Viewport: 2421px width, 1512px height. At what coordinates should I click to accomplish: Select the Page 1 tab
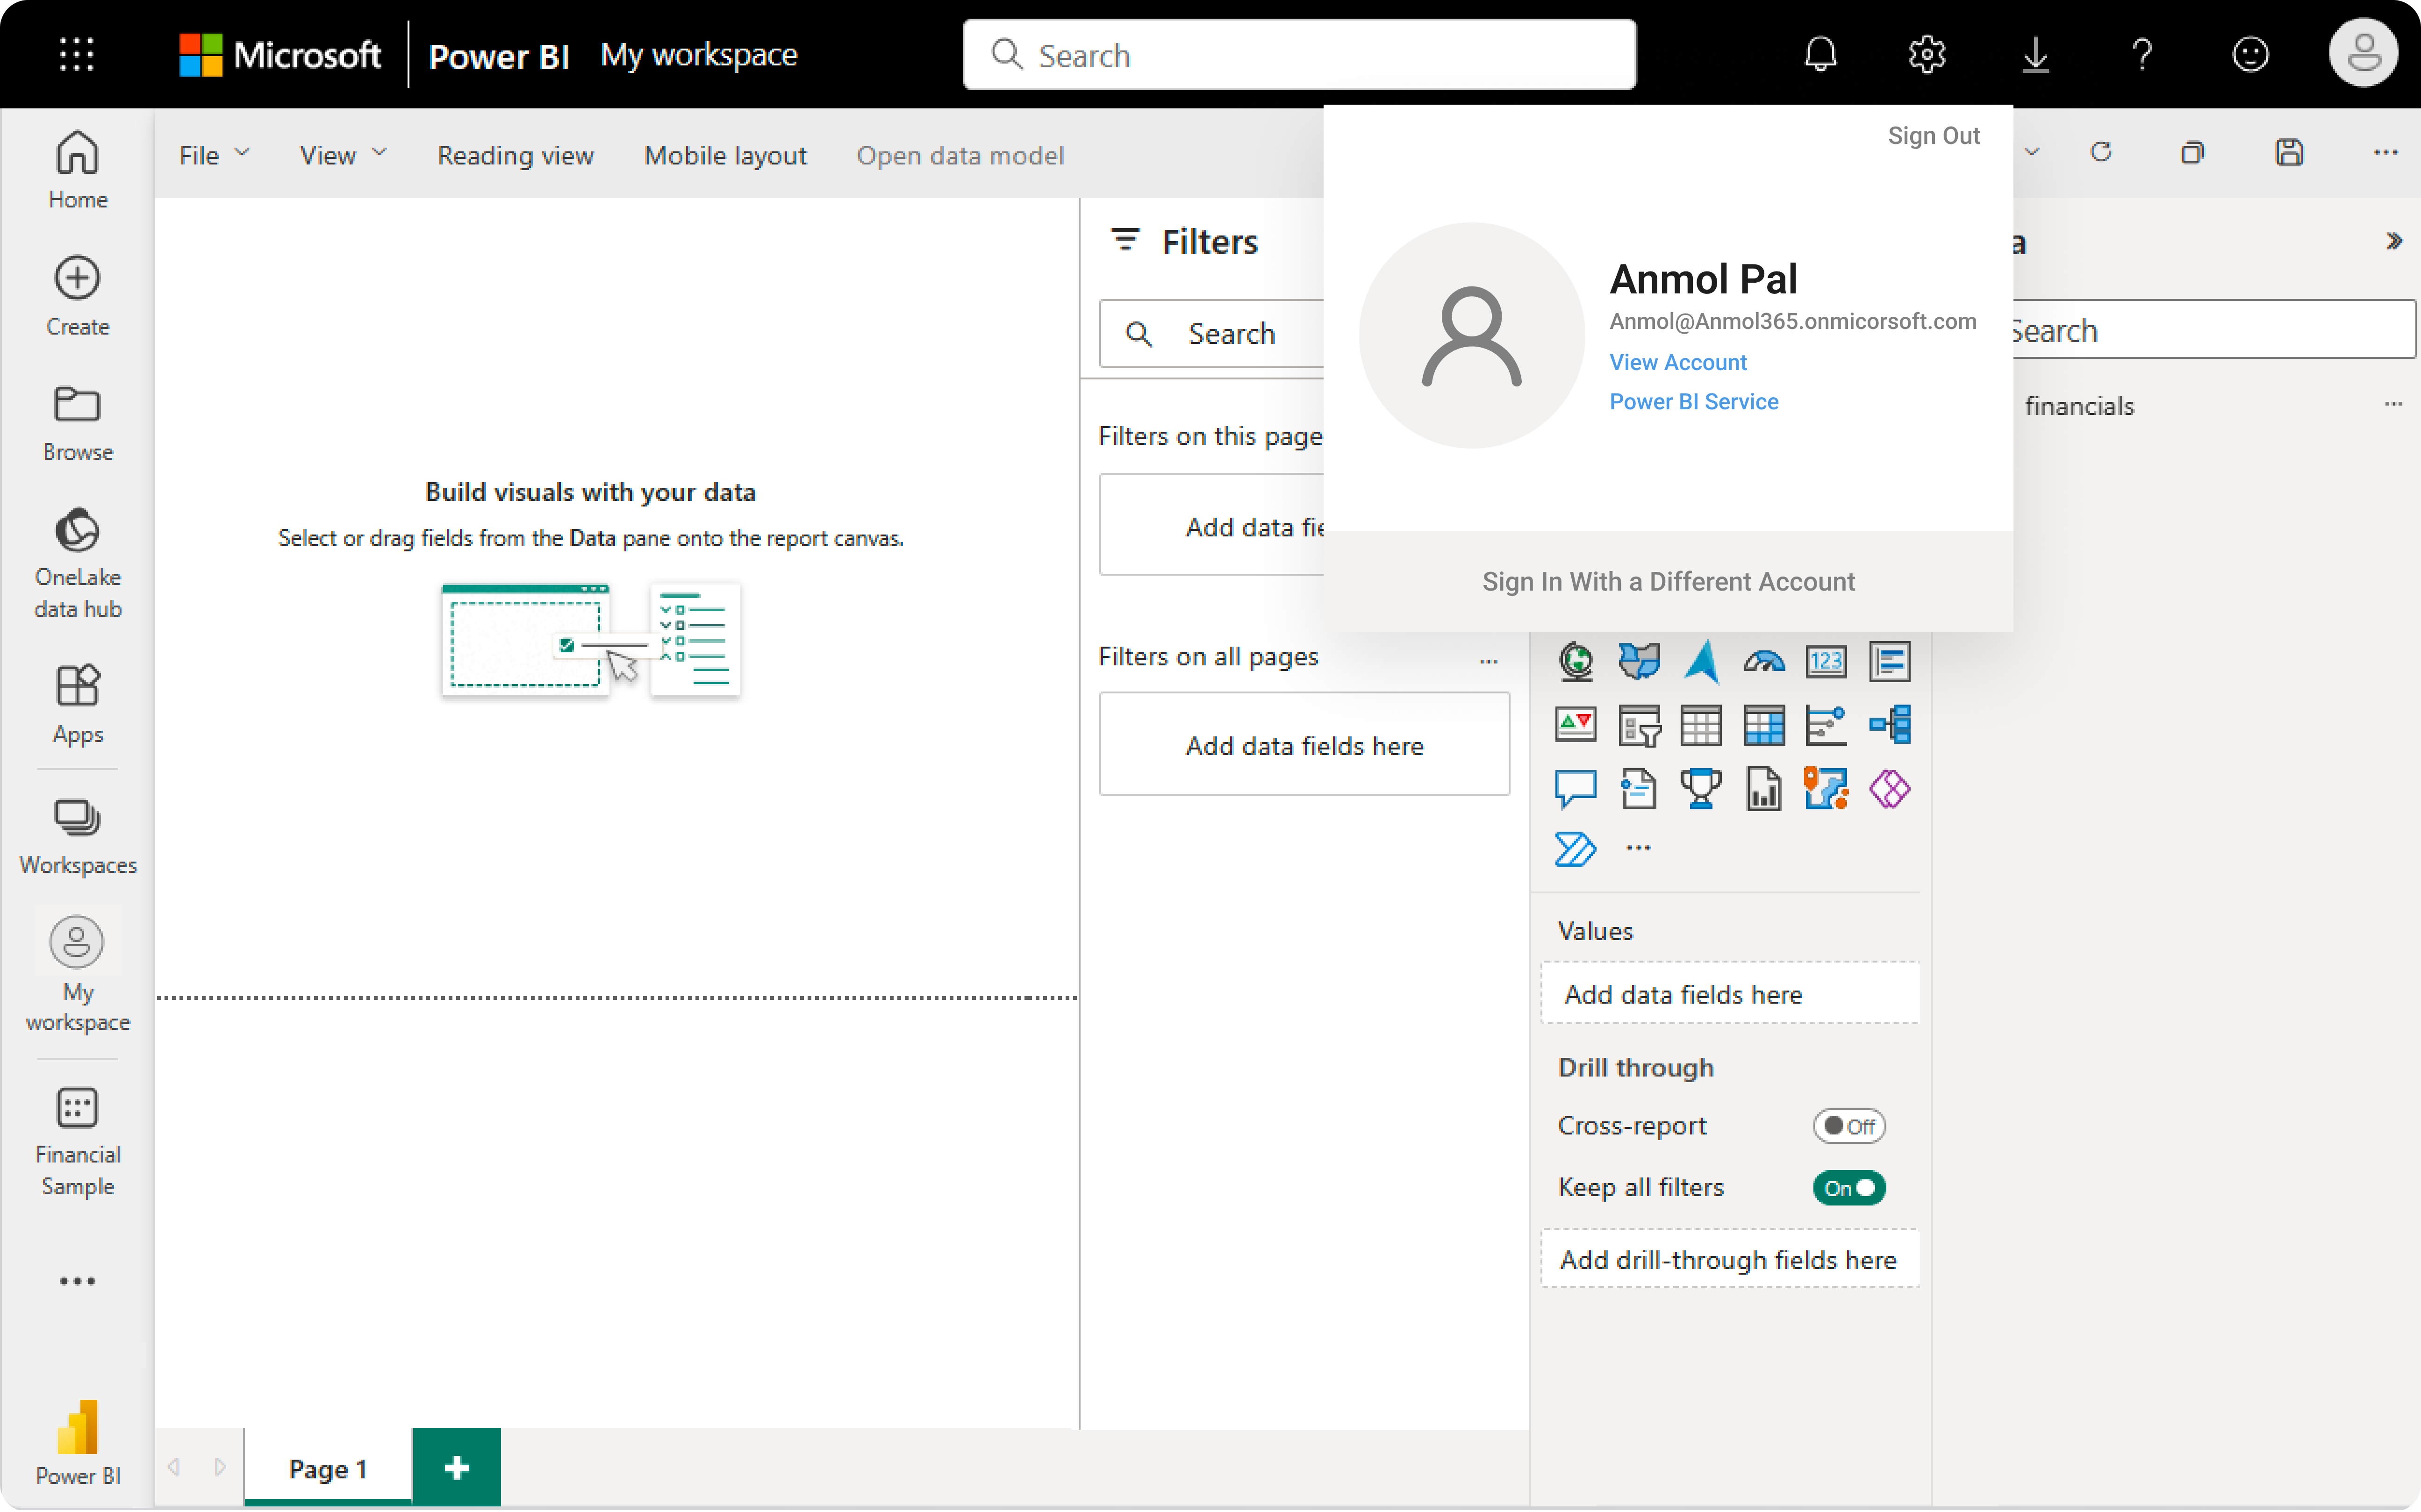click(328, 1468)
